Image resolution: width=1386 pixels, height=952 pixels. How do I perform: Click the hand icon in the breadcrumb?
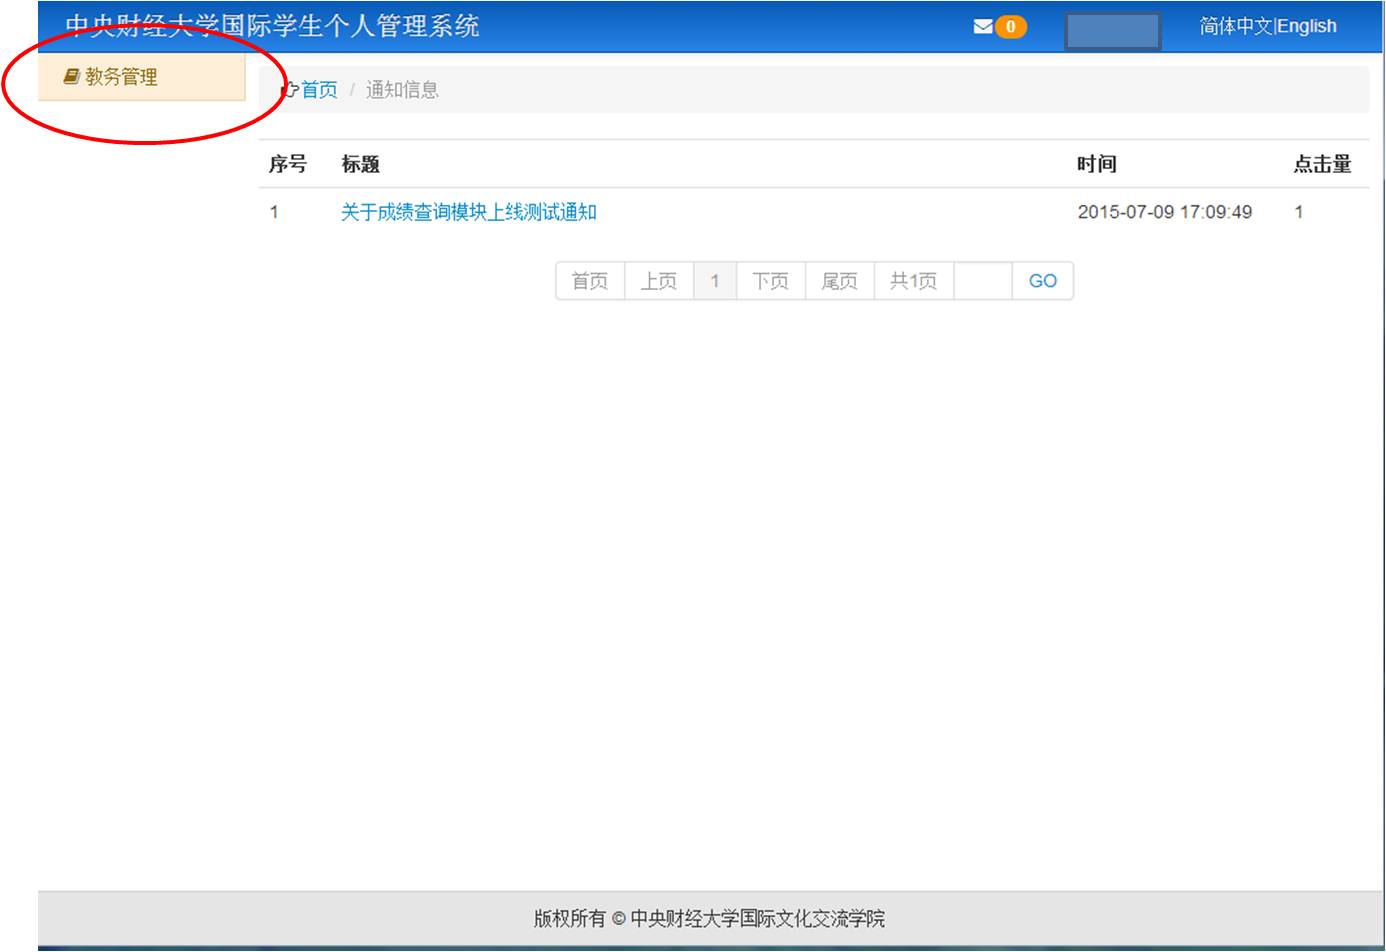[289, 90]
